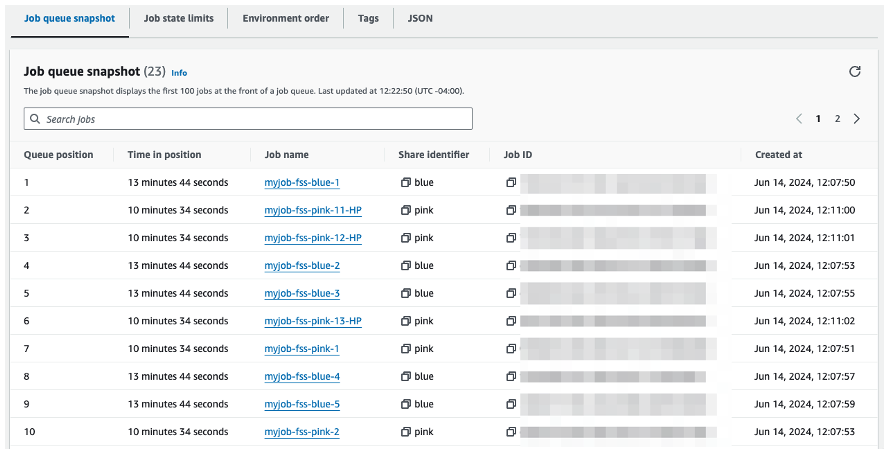Select the Job queue snapshot tab
The image size is (889, 454).
tap(70, 19)
